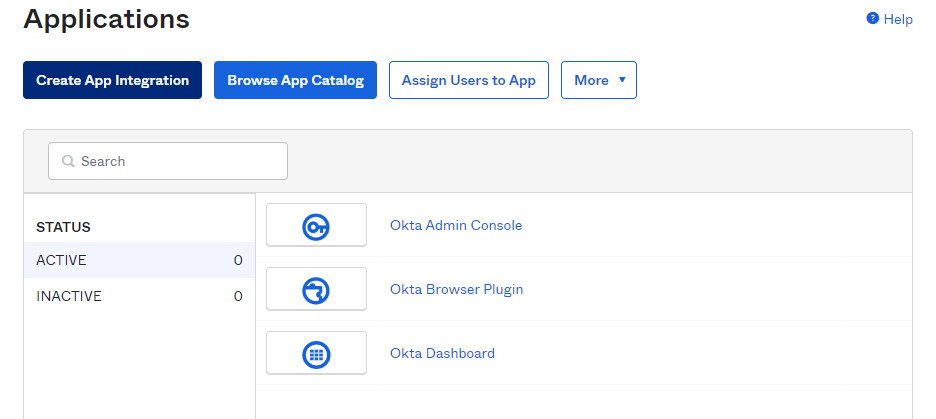Filter by ACTIVE status
936x419 pixels.
click(139, 260)
